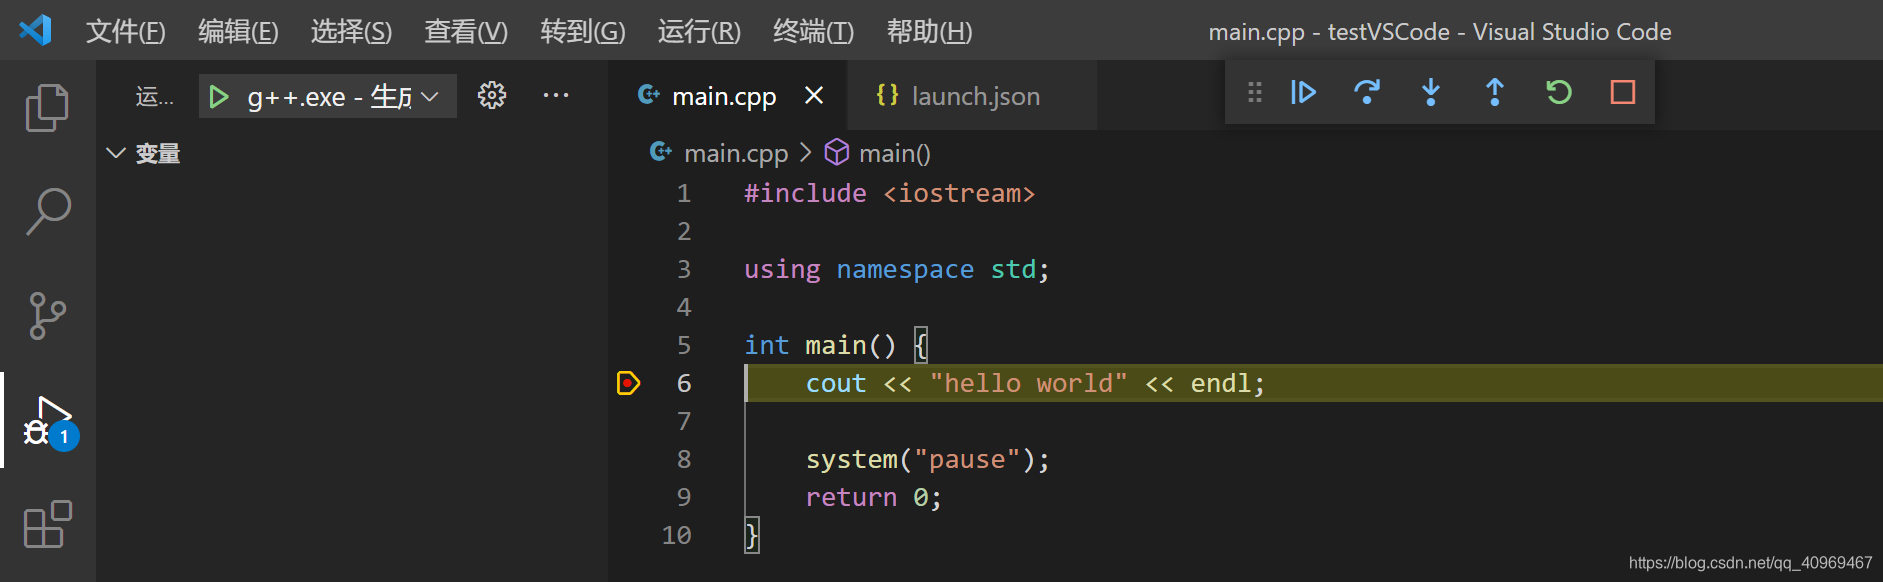
Task: Open the Extensions view
Action: [47, 524]
